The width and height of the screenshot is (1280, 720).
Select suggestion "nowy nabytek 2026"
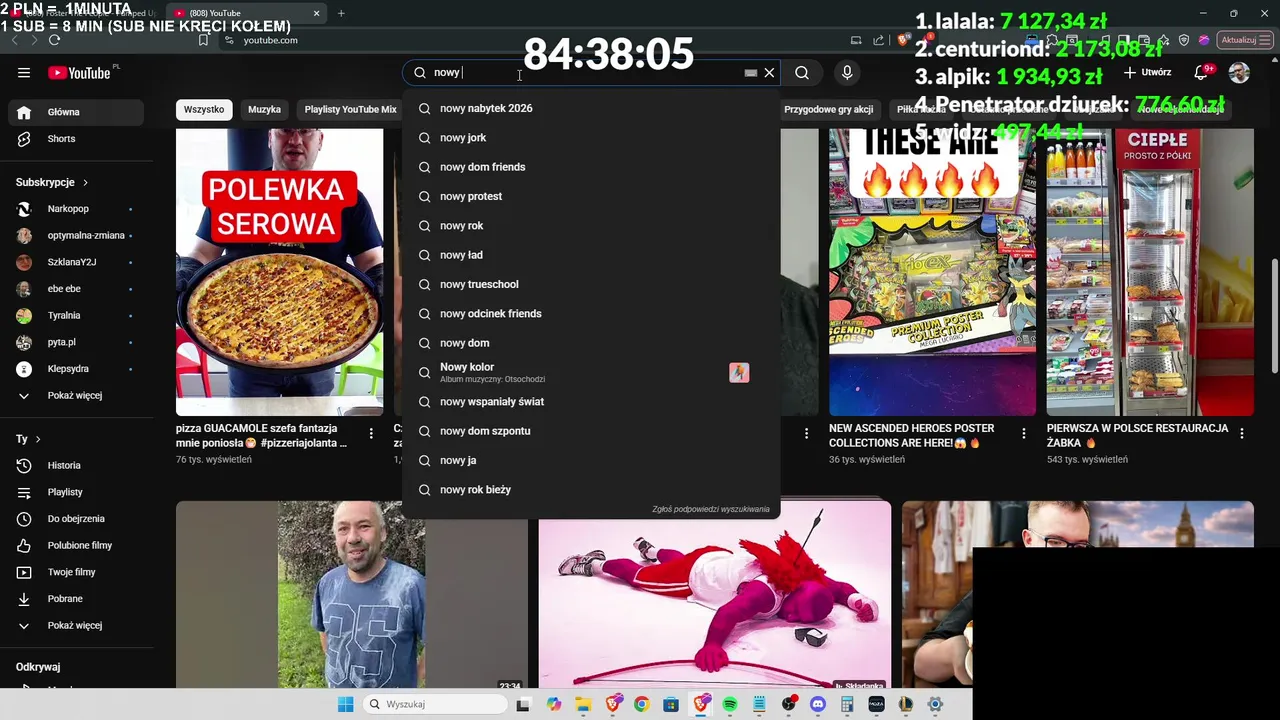point(591,108)
